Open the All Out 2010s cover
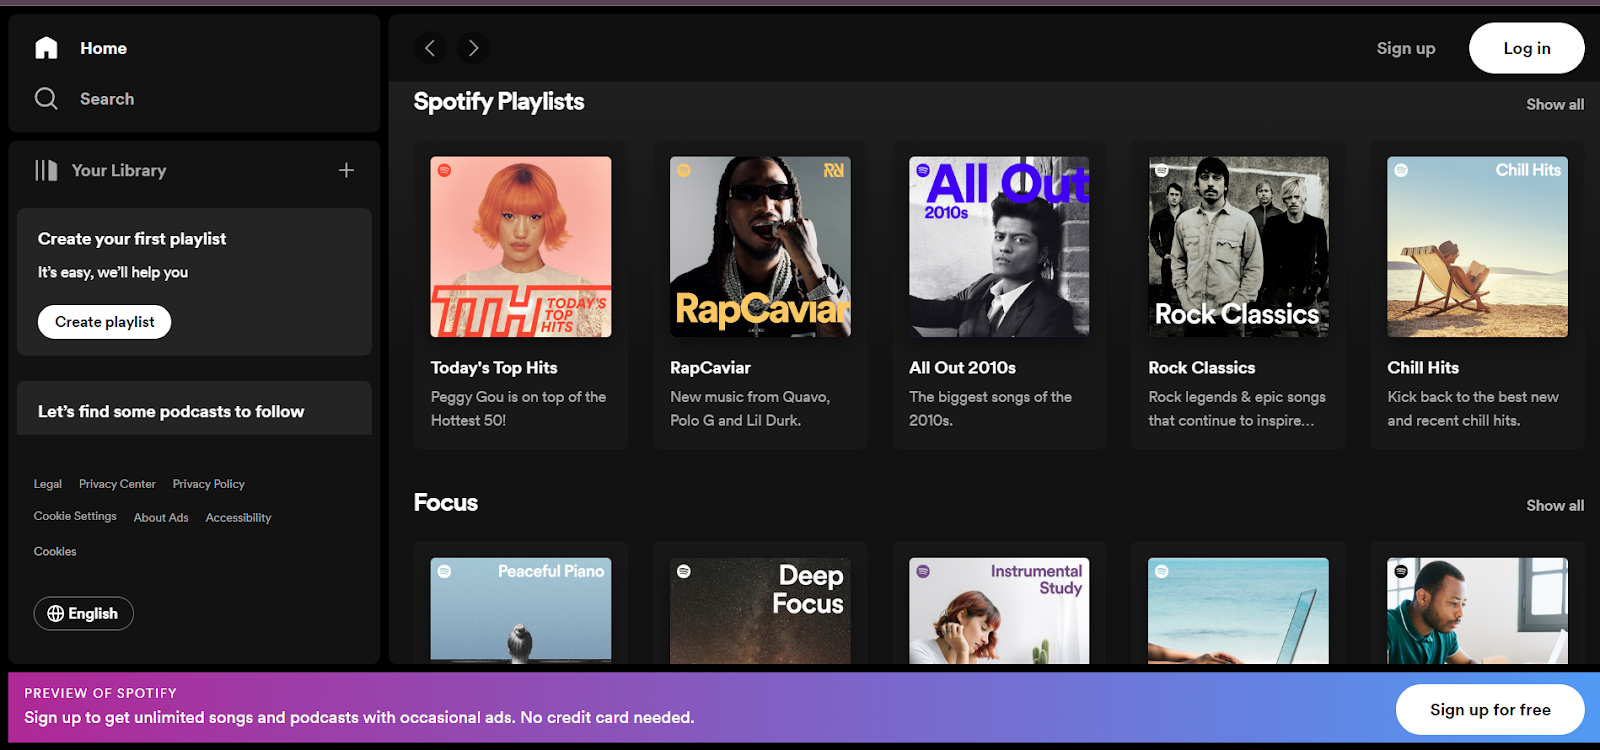 point(999,247)
